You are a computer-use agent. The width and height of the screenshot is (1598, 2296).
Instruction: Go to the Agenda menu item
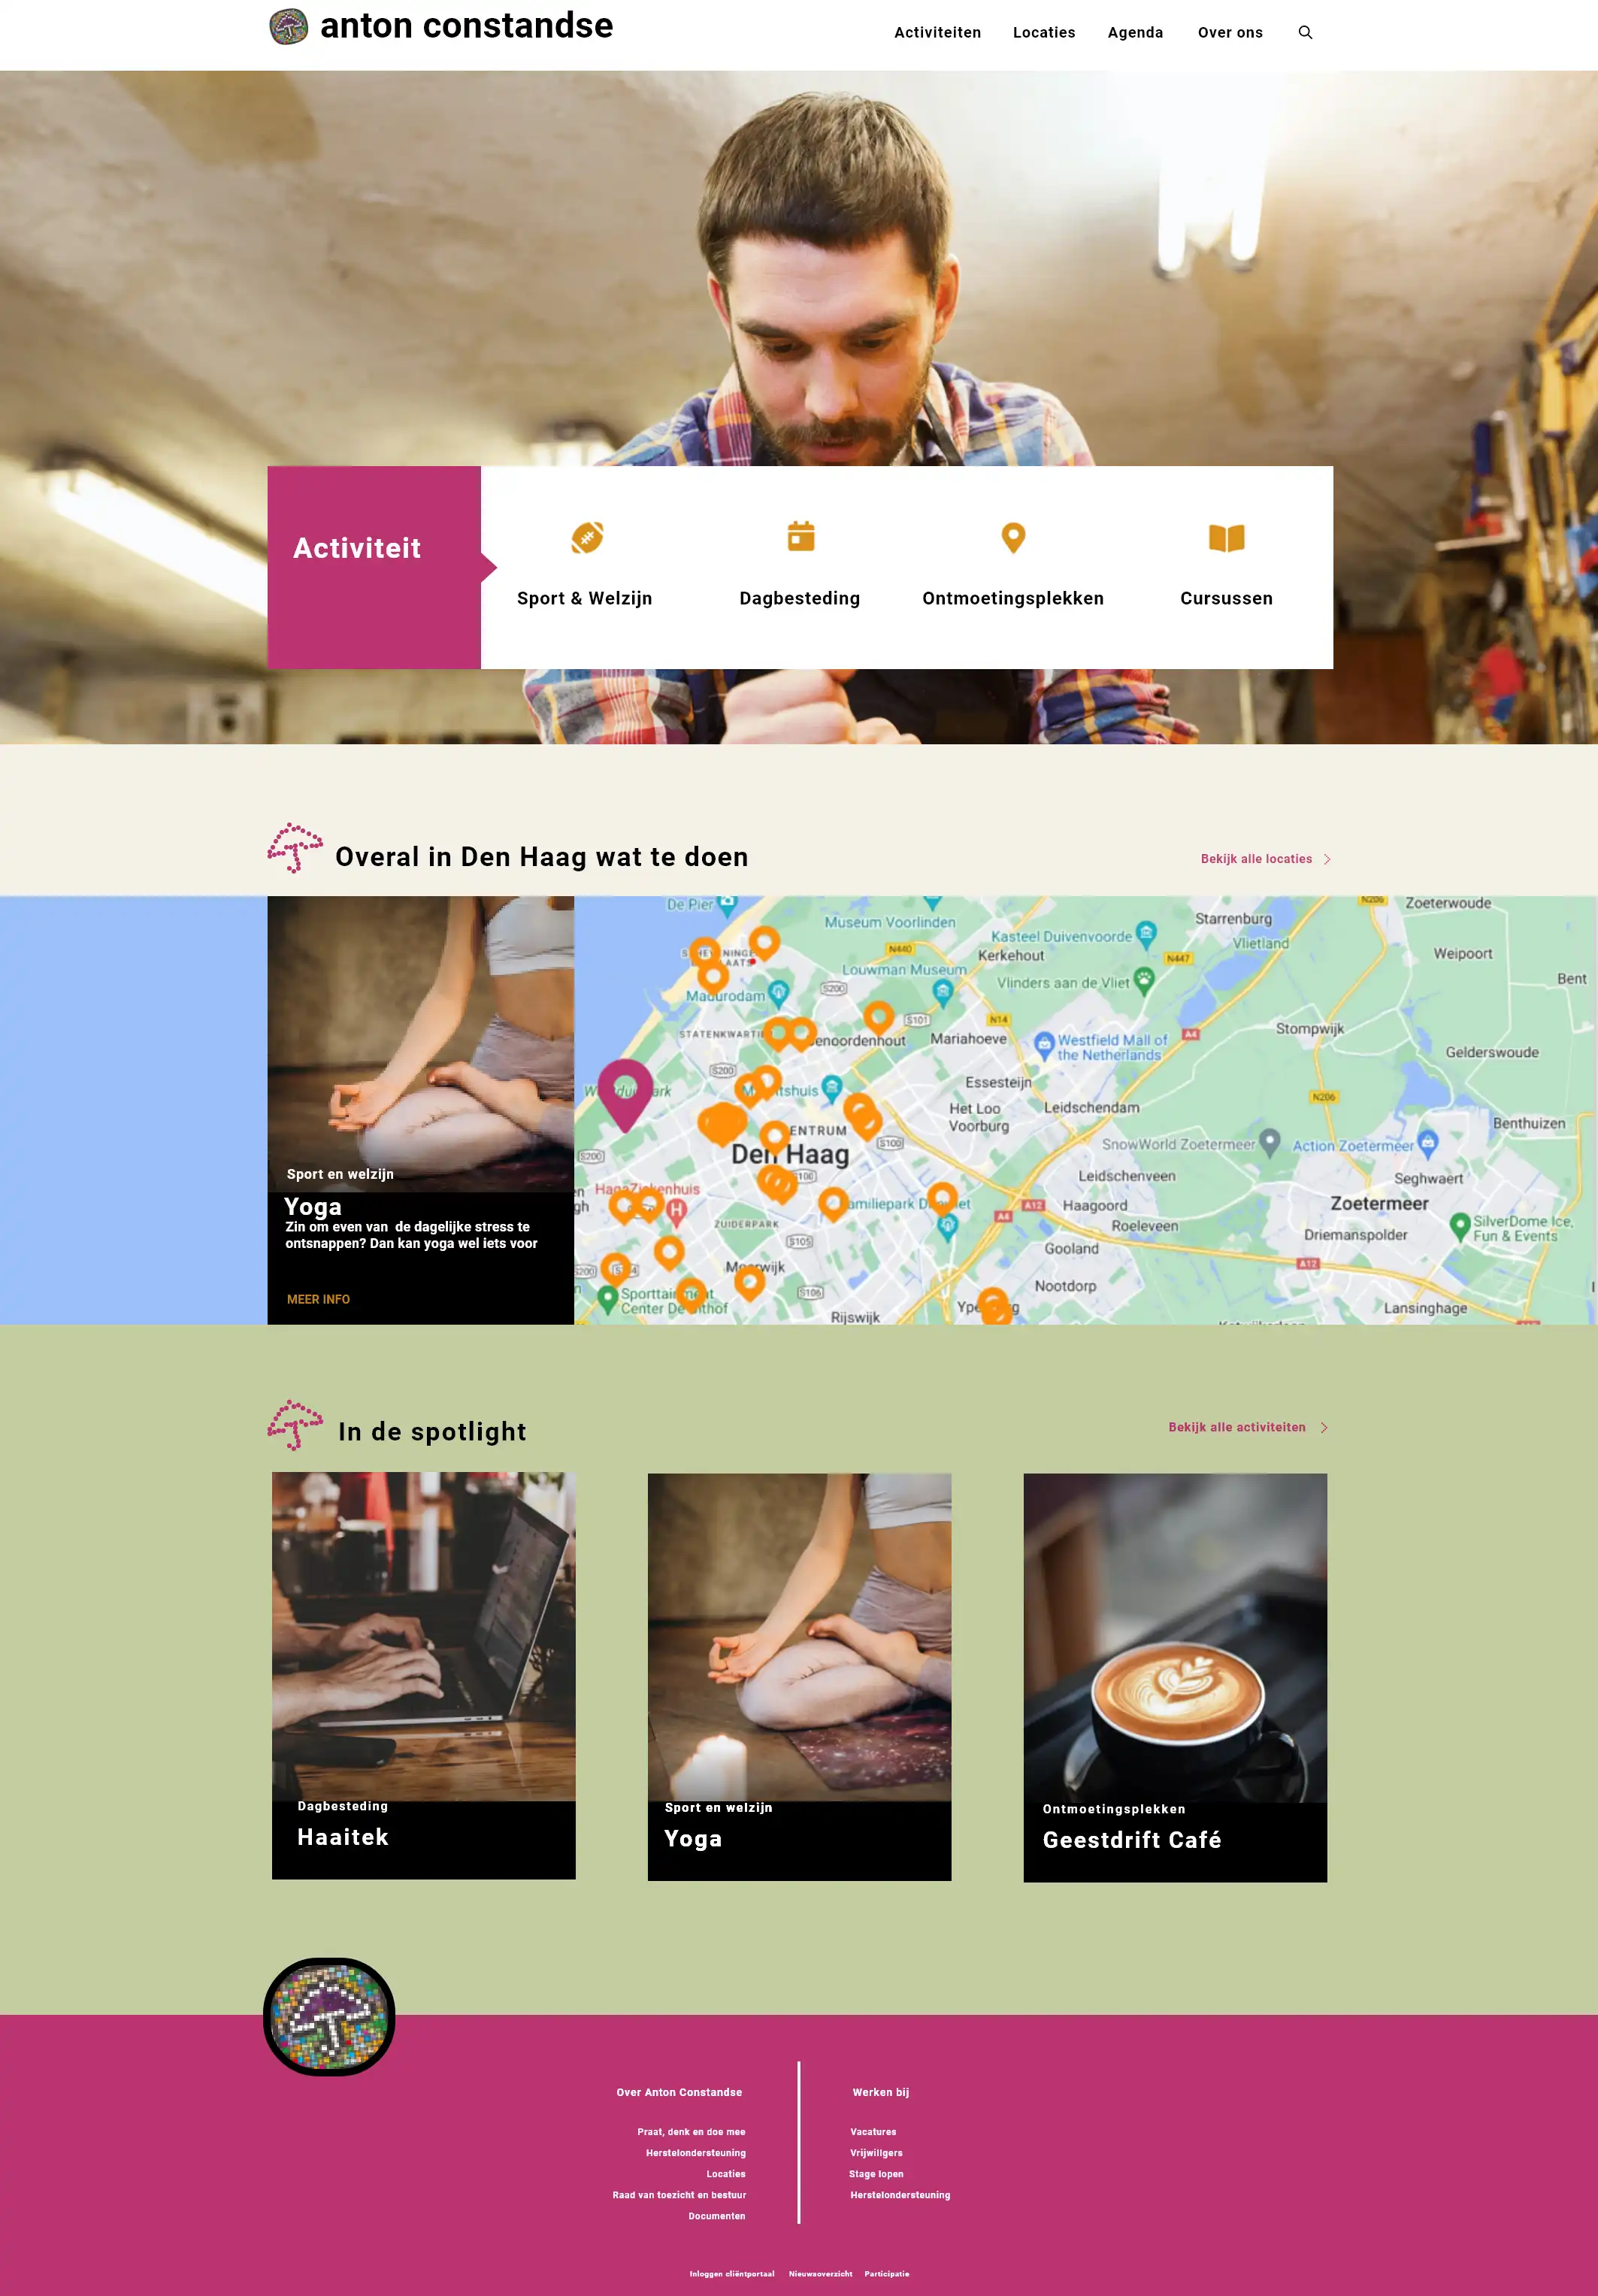(x=1135, y=32)
